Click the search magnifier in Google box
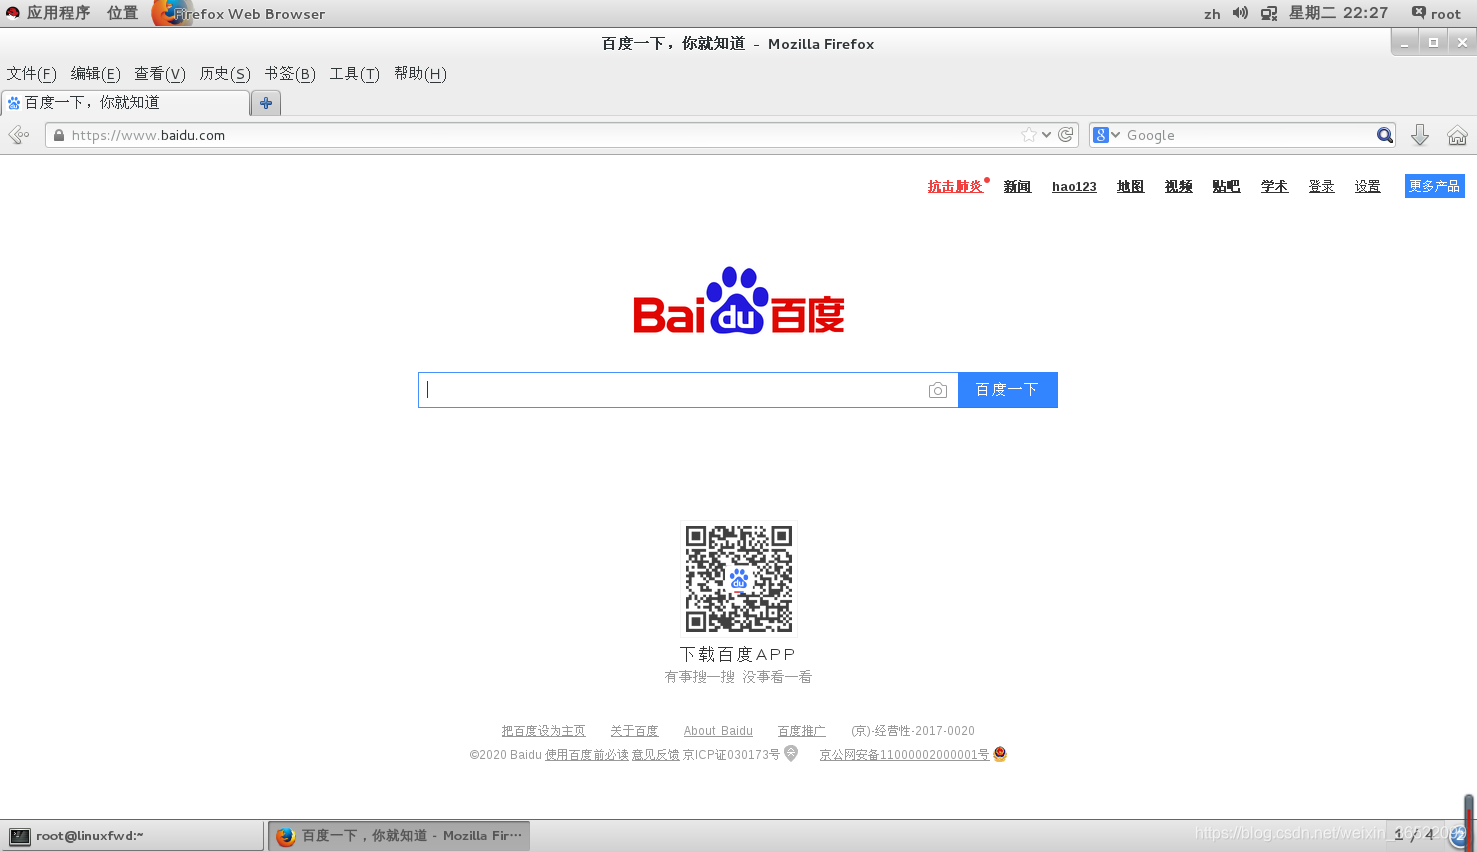 [1384, 135]
